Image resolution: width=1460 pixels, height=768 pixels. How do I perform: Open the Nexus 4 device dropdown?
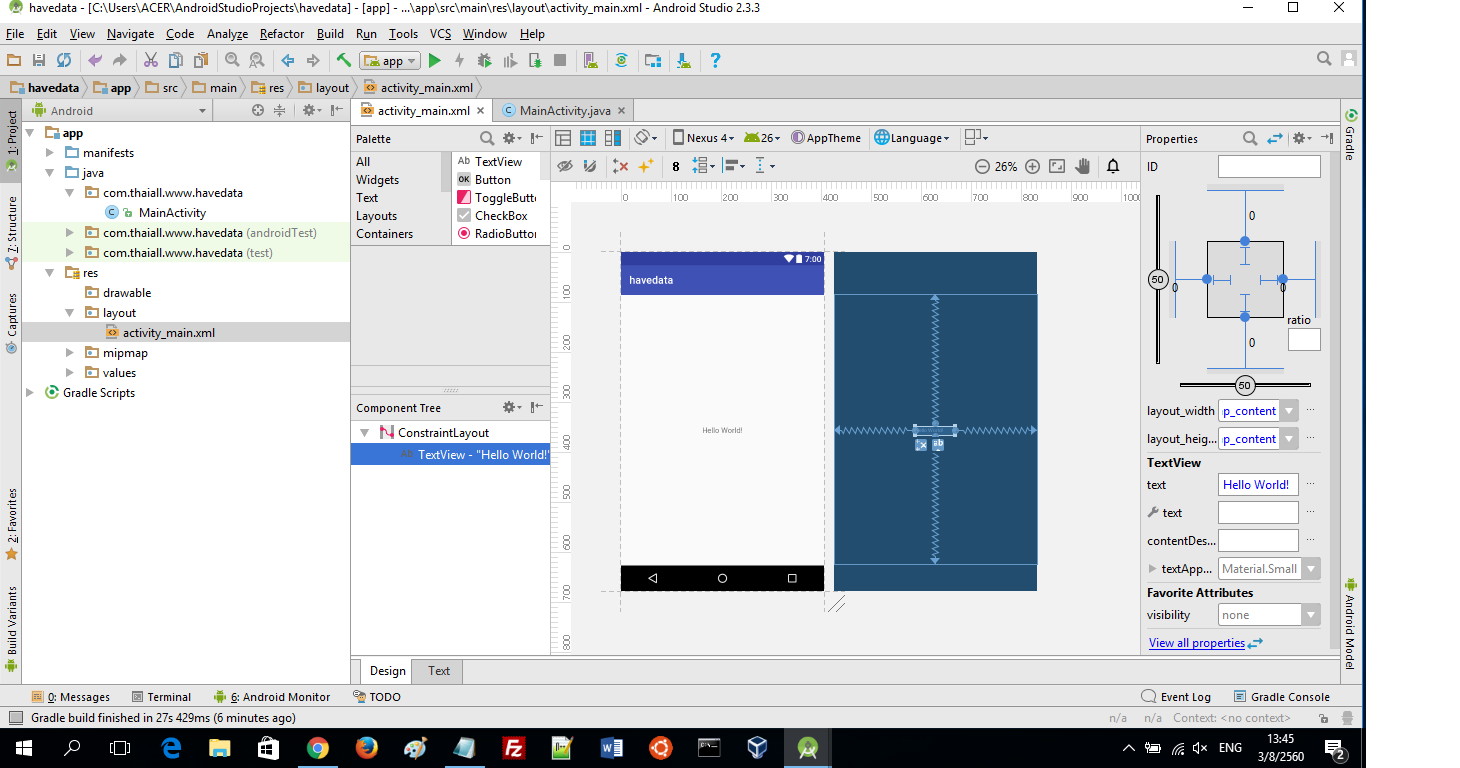704,138
